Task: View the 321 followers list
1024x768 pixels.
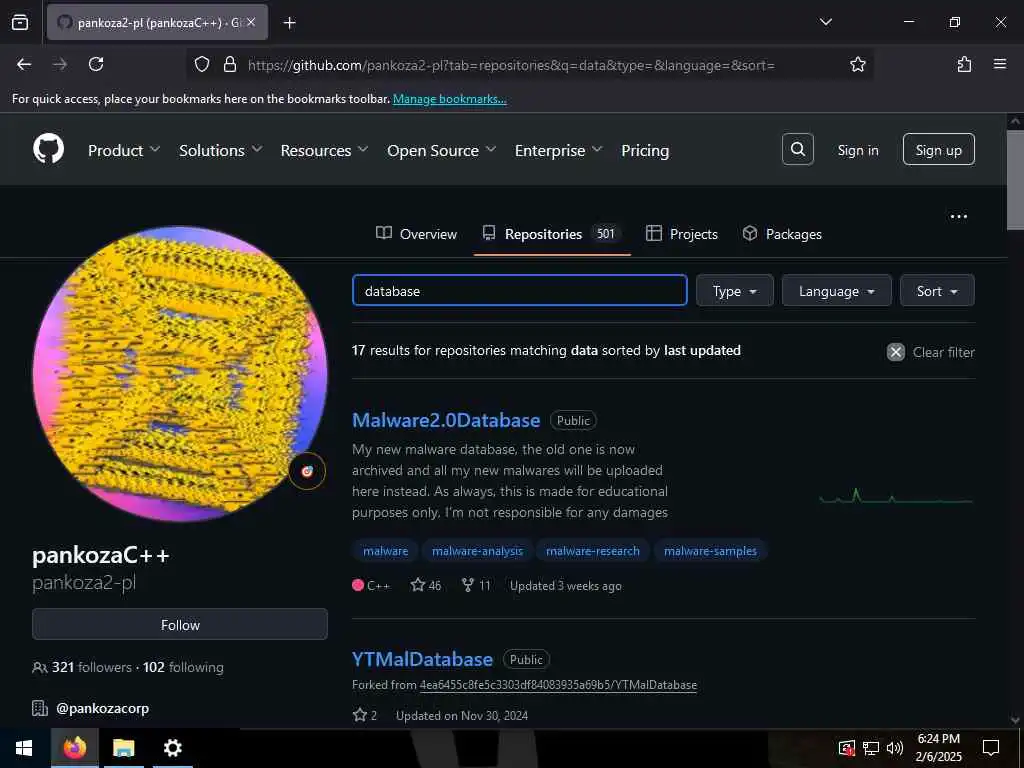Action: 91,667
